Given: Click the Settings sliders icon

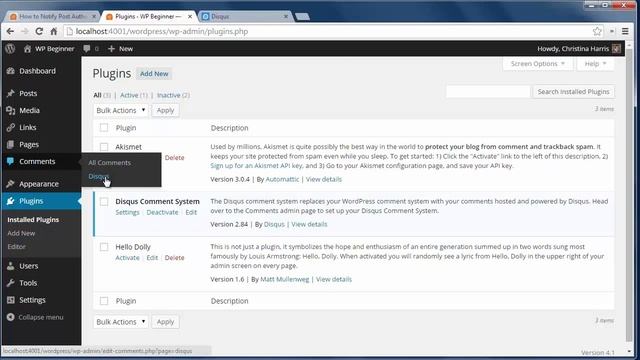Looking at the screenshot, I should 11,300.
